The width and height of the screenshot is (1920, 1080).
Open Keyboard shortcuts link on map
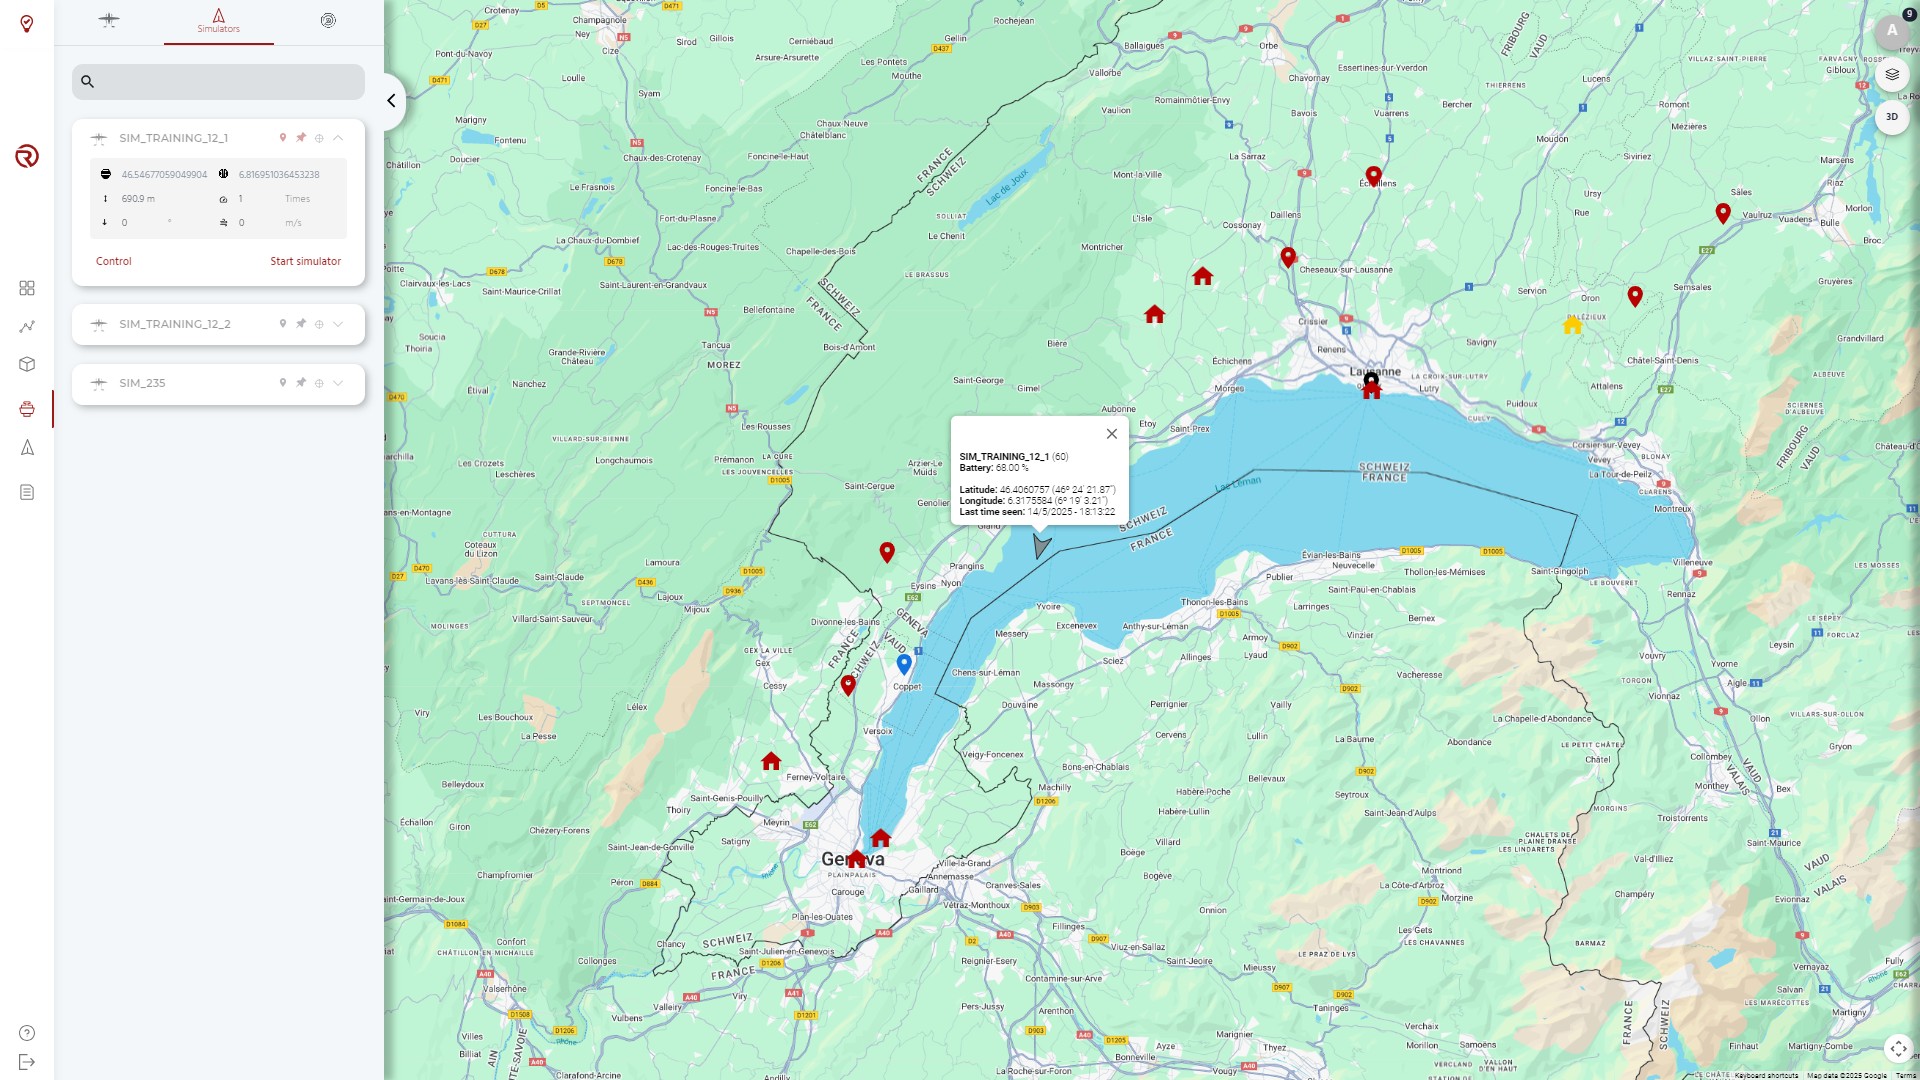1766,1076
